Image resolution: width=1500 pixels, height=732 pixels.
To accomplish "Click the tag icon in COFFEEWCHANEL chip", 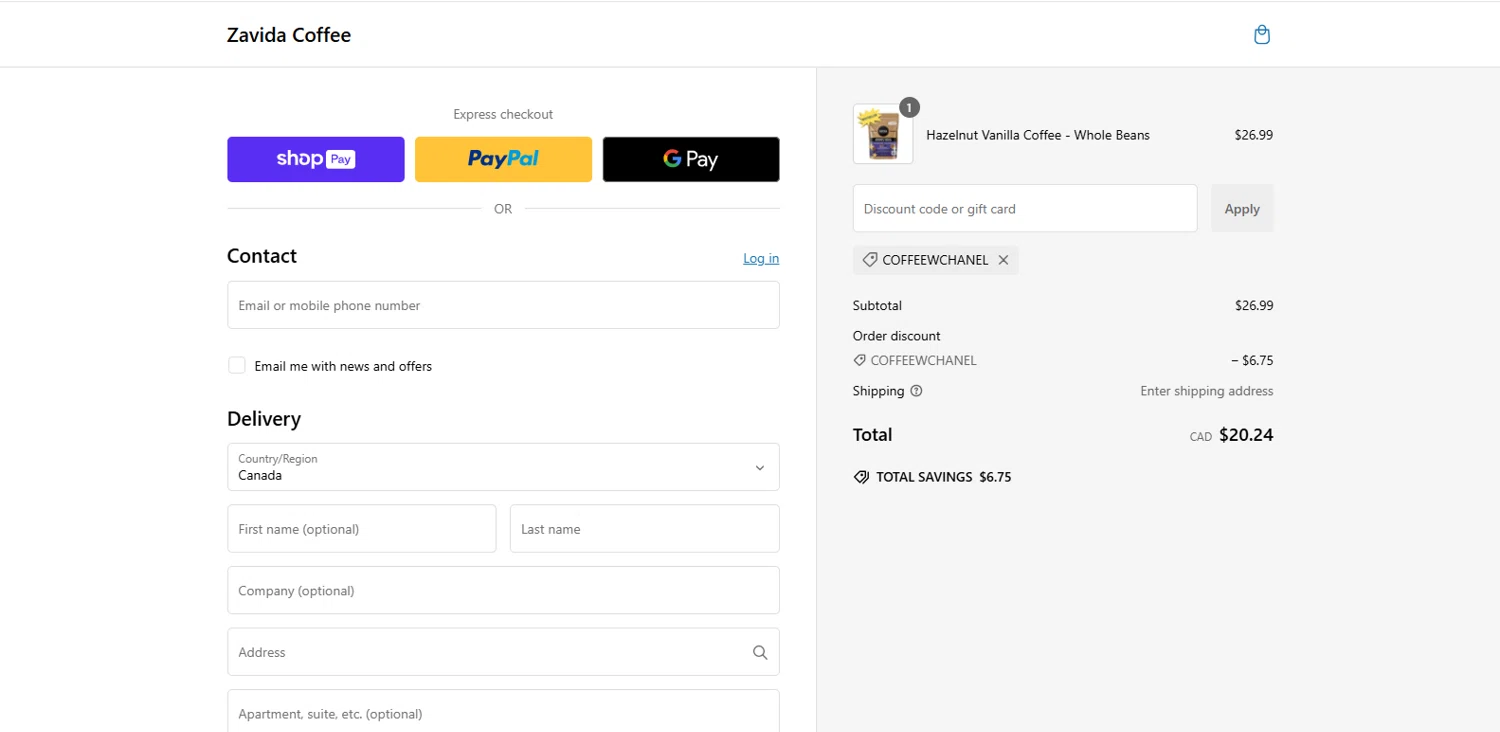I will [x=869, y=260].
